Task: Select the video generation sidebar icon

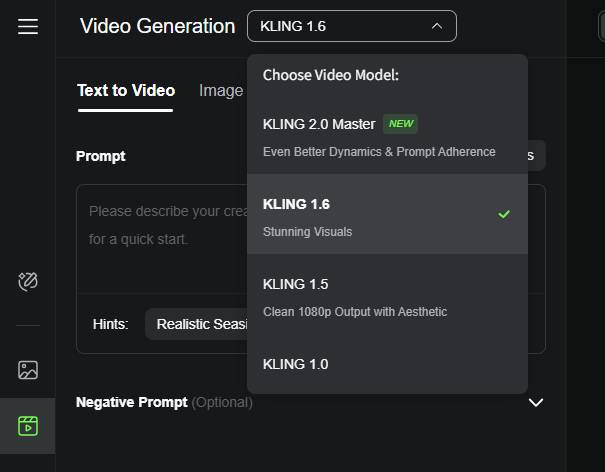Action: (x=28, y=426)
